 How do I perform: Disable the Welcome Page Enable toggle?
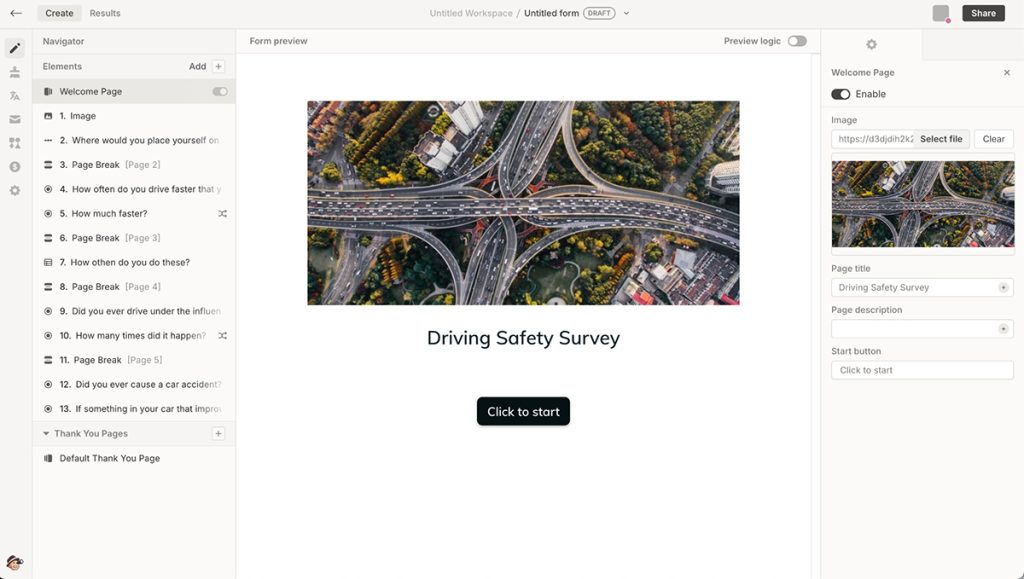(840, 93)
